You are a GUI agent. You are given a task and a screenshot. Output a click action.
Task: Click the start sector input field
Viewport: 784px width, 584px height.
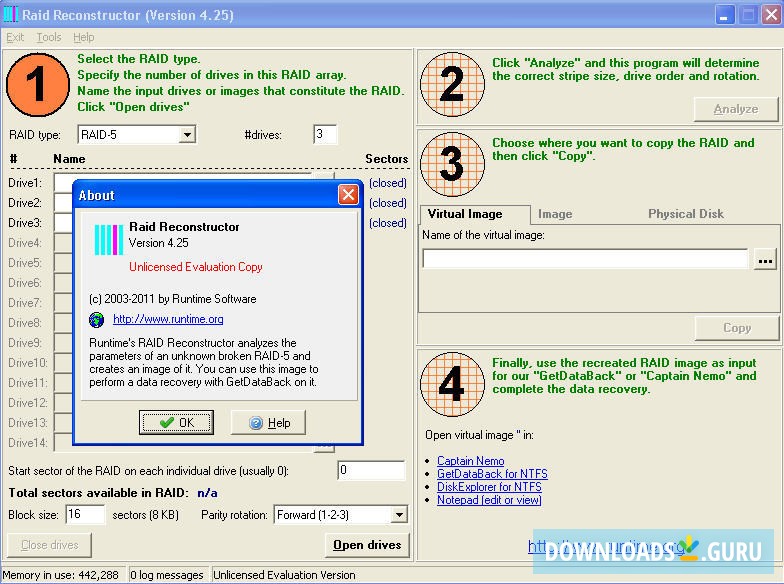click(371, 470)
